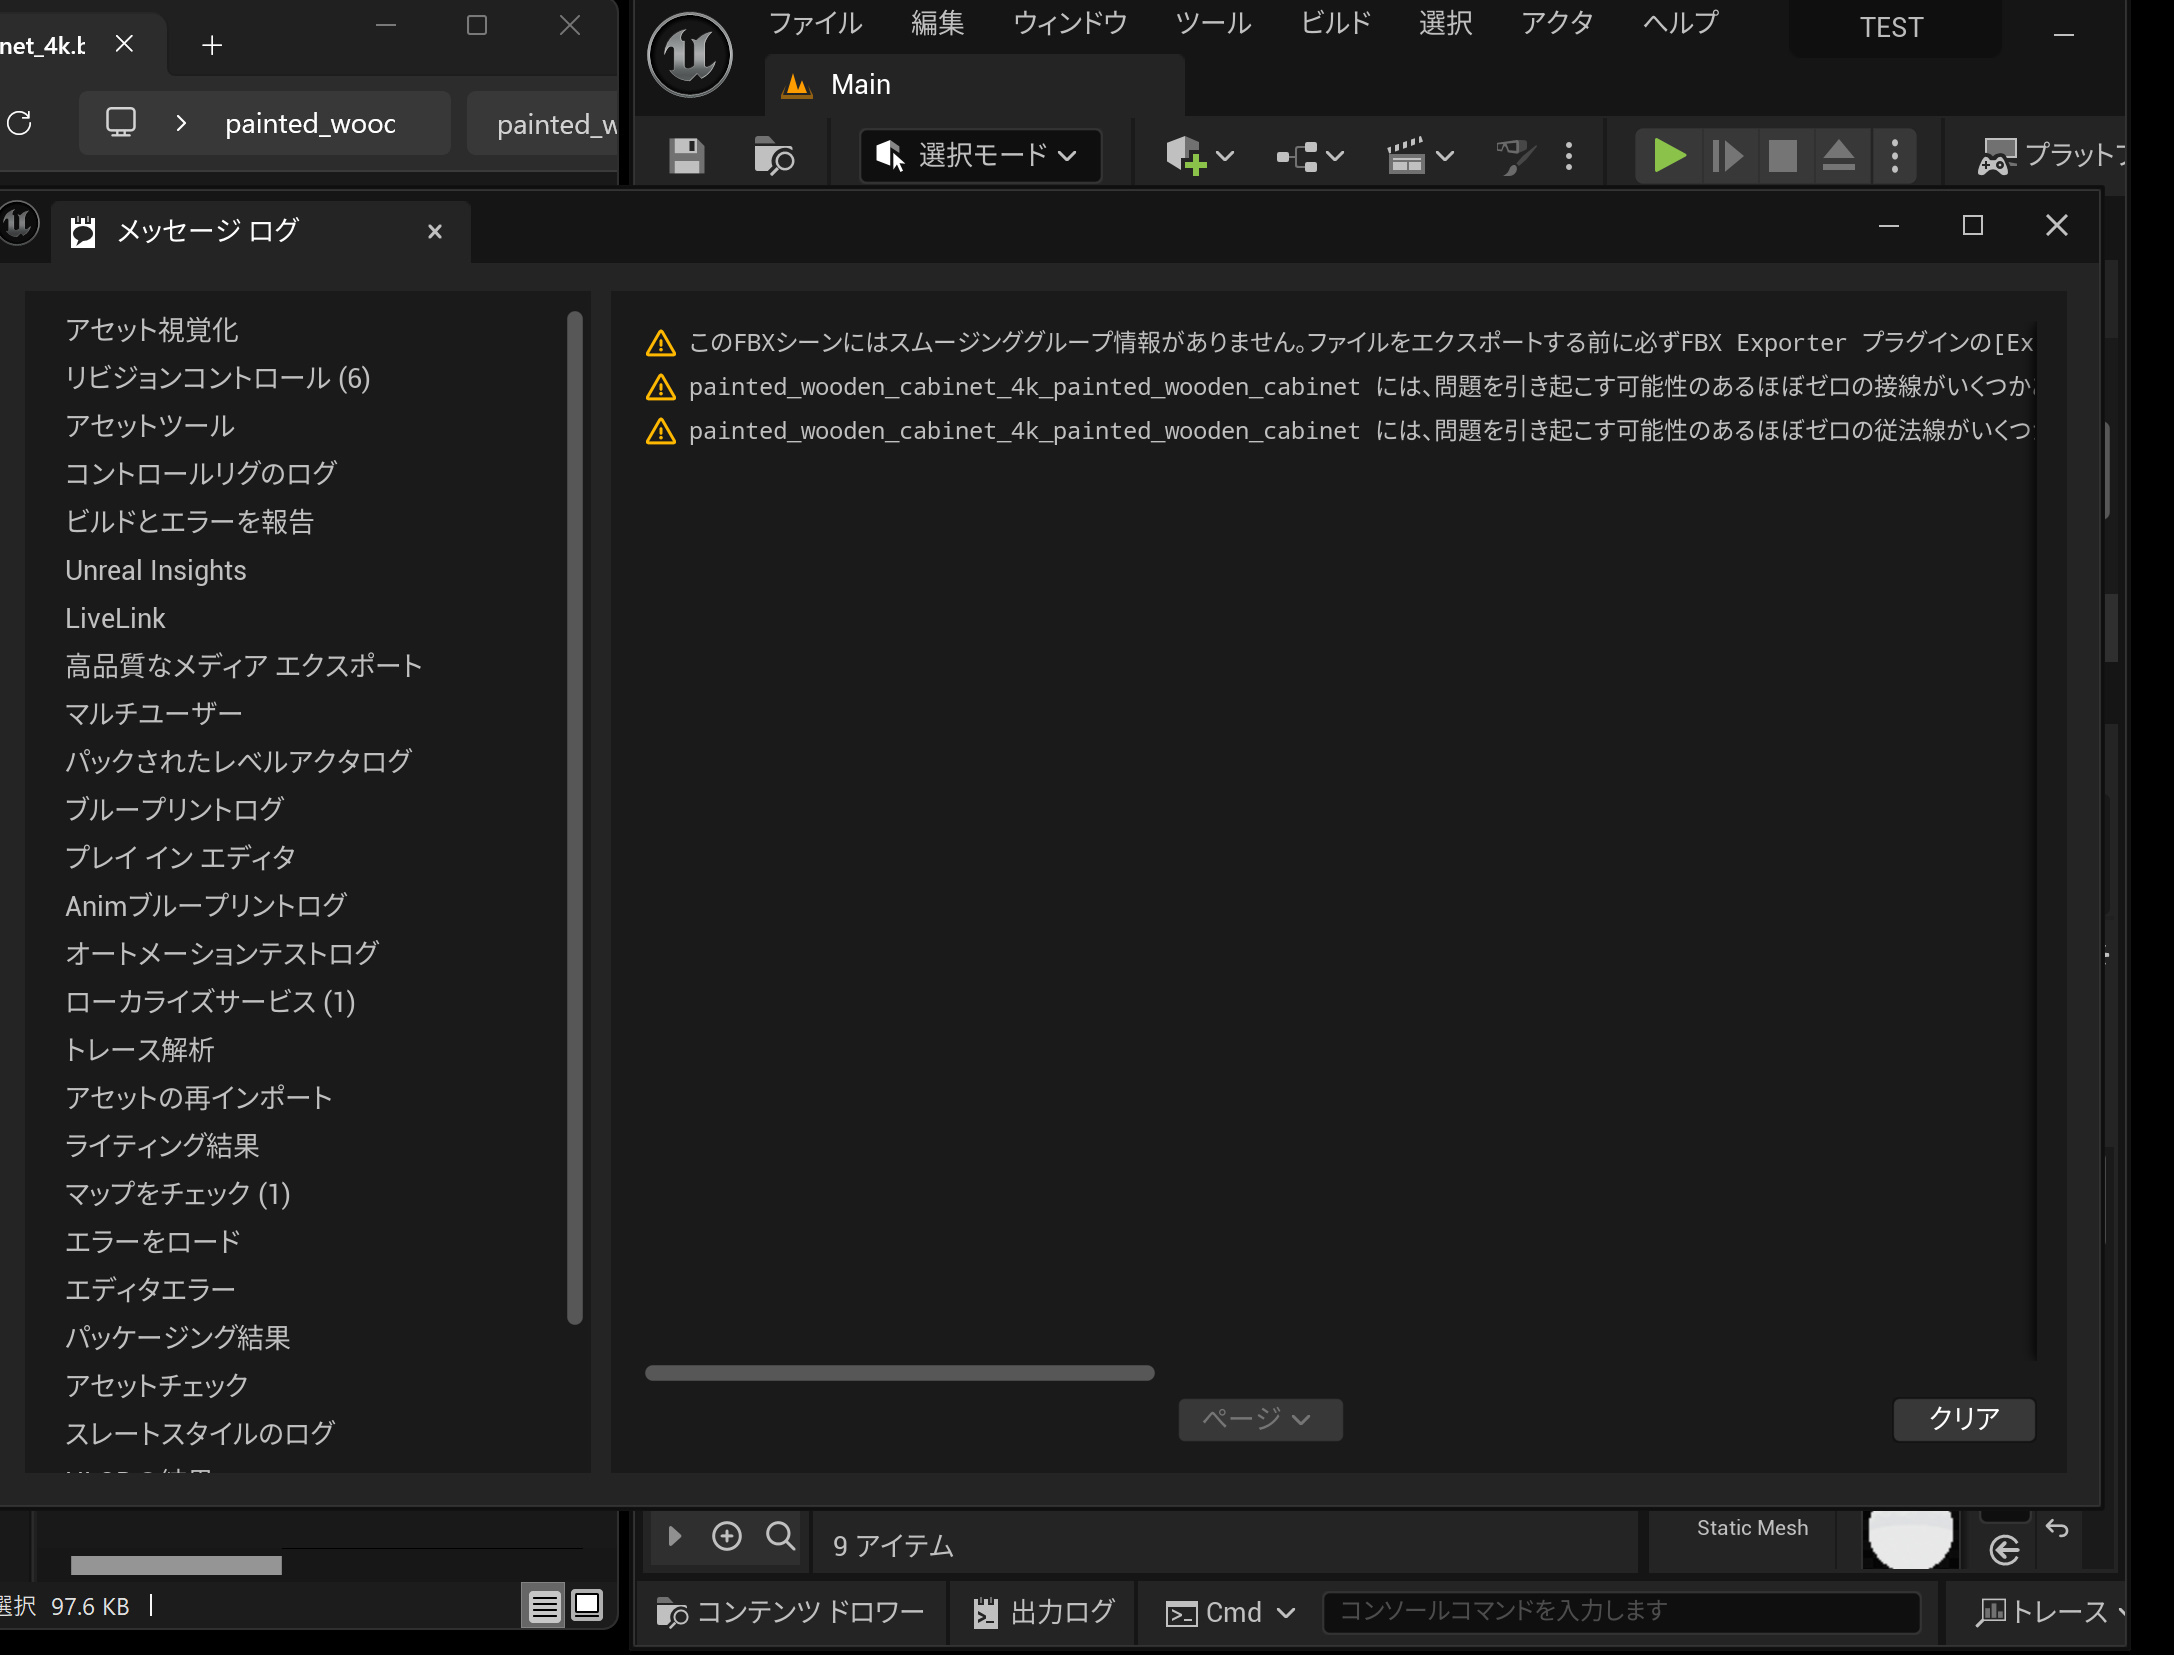Click the Stop simulation square icon

(x=1782, y=156)
